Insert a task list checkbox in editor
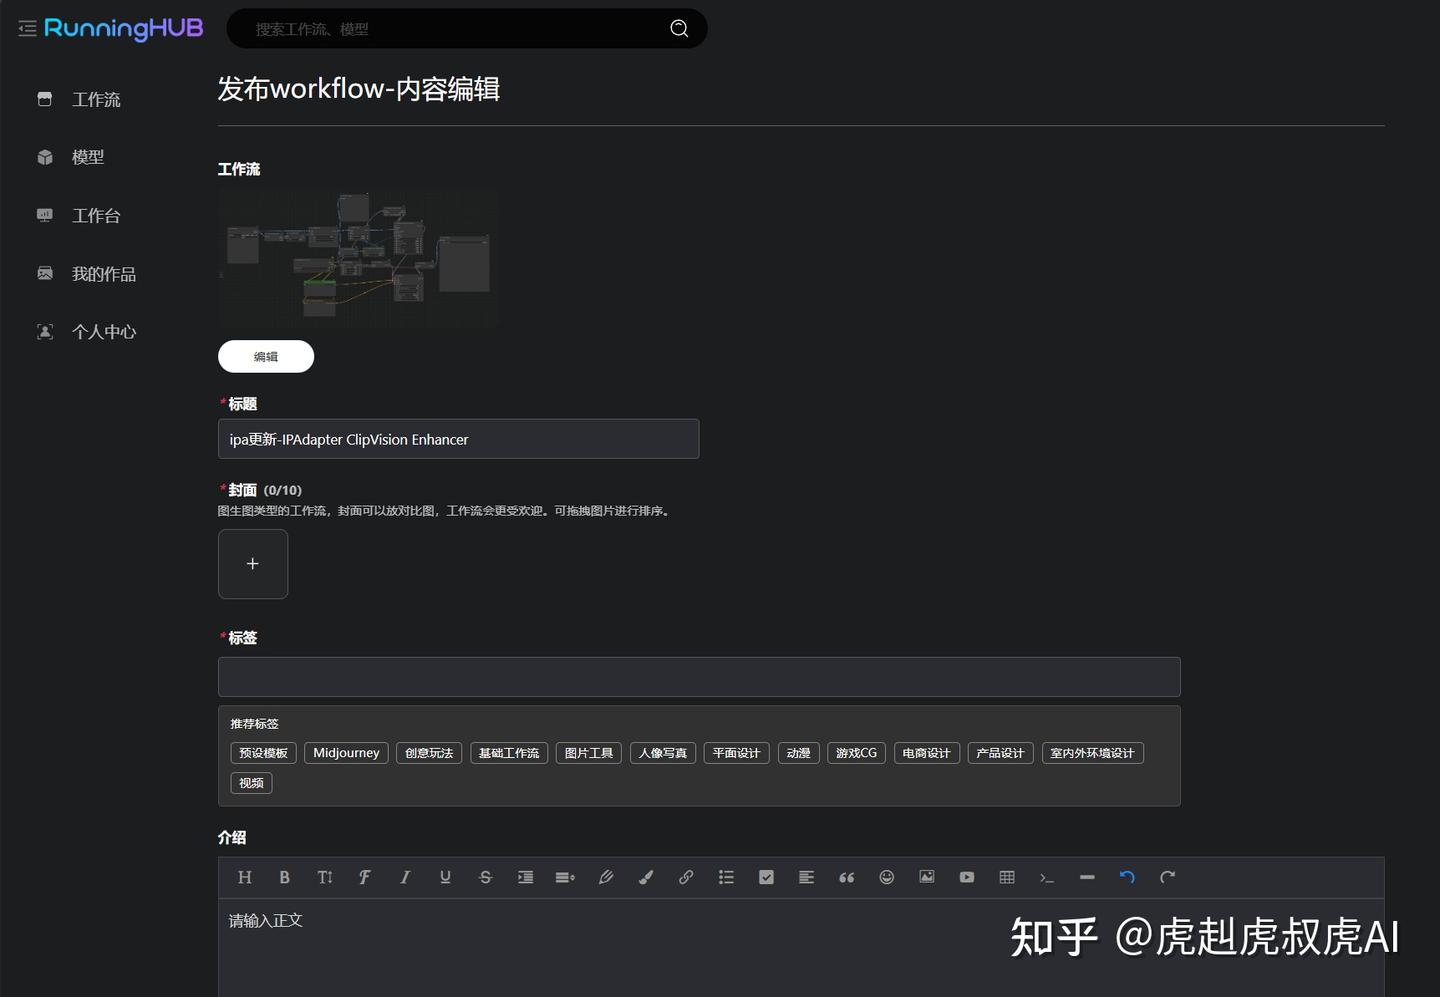Viewport: 1440px width, 997px height. 766,877
